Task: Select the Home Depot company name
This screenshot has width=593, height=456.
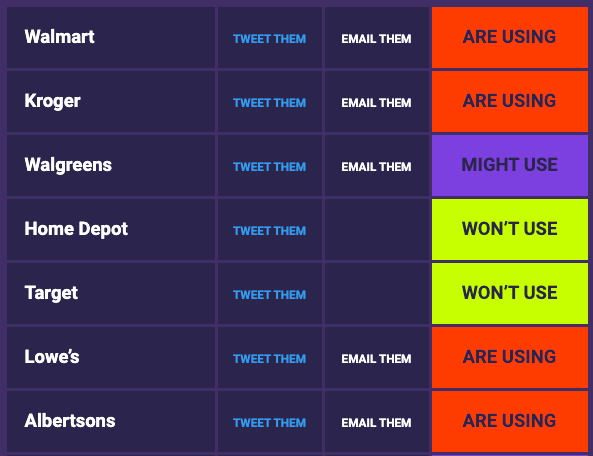Action: pos(76,229)
